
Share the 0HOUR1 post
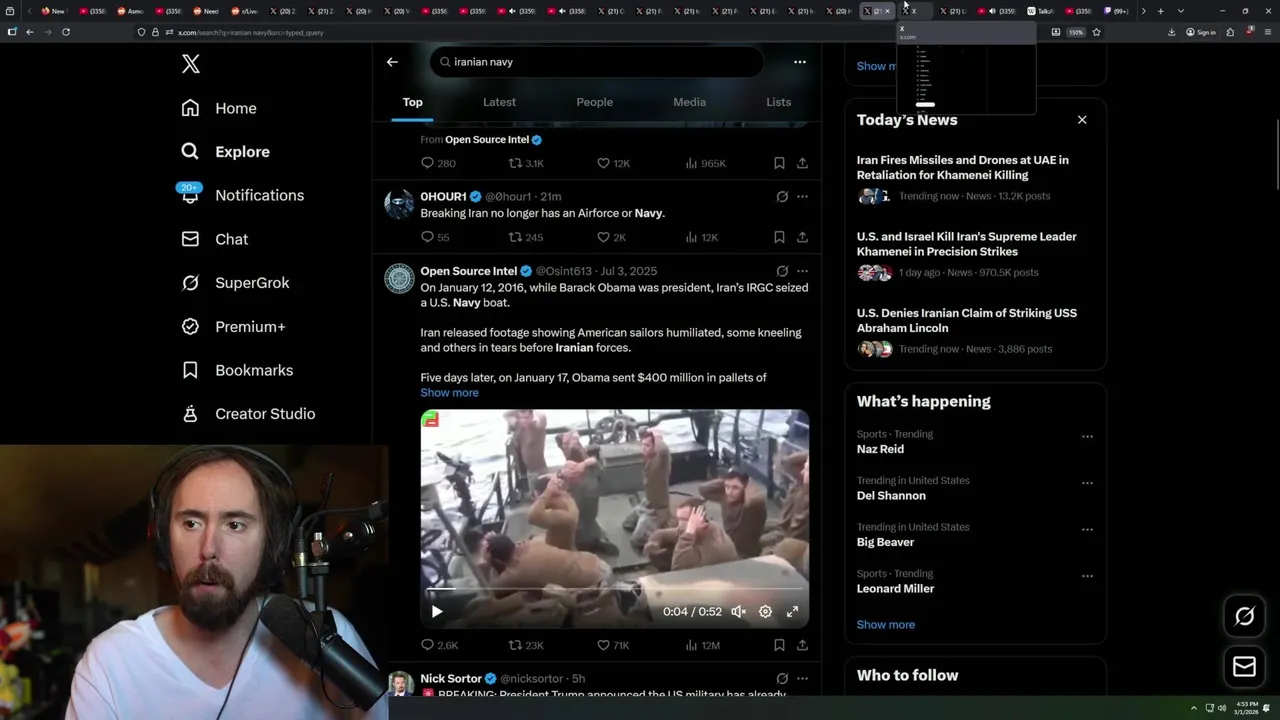pos(802,237)
